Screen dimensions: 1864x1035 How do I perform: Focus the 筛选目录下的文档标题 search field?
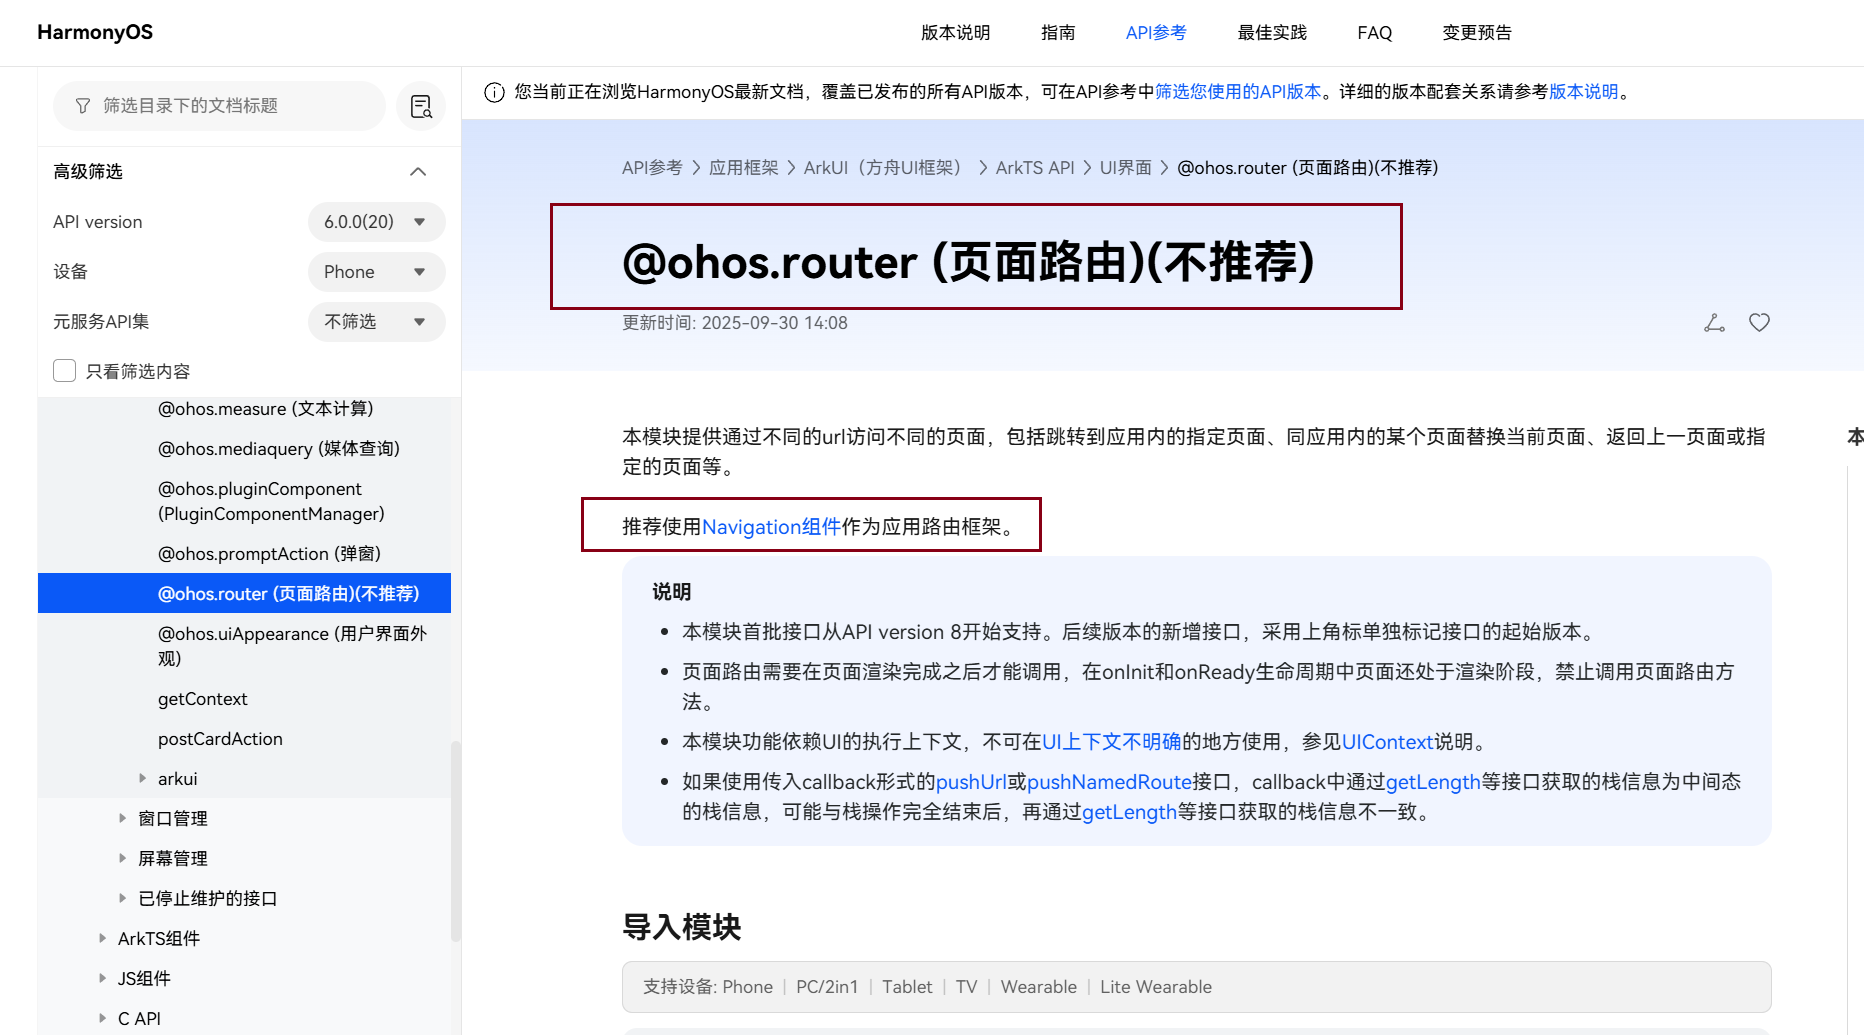coord(219,106)
